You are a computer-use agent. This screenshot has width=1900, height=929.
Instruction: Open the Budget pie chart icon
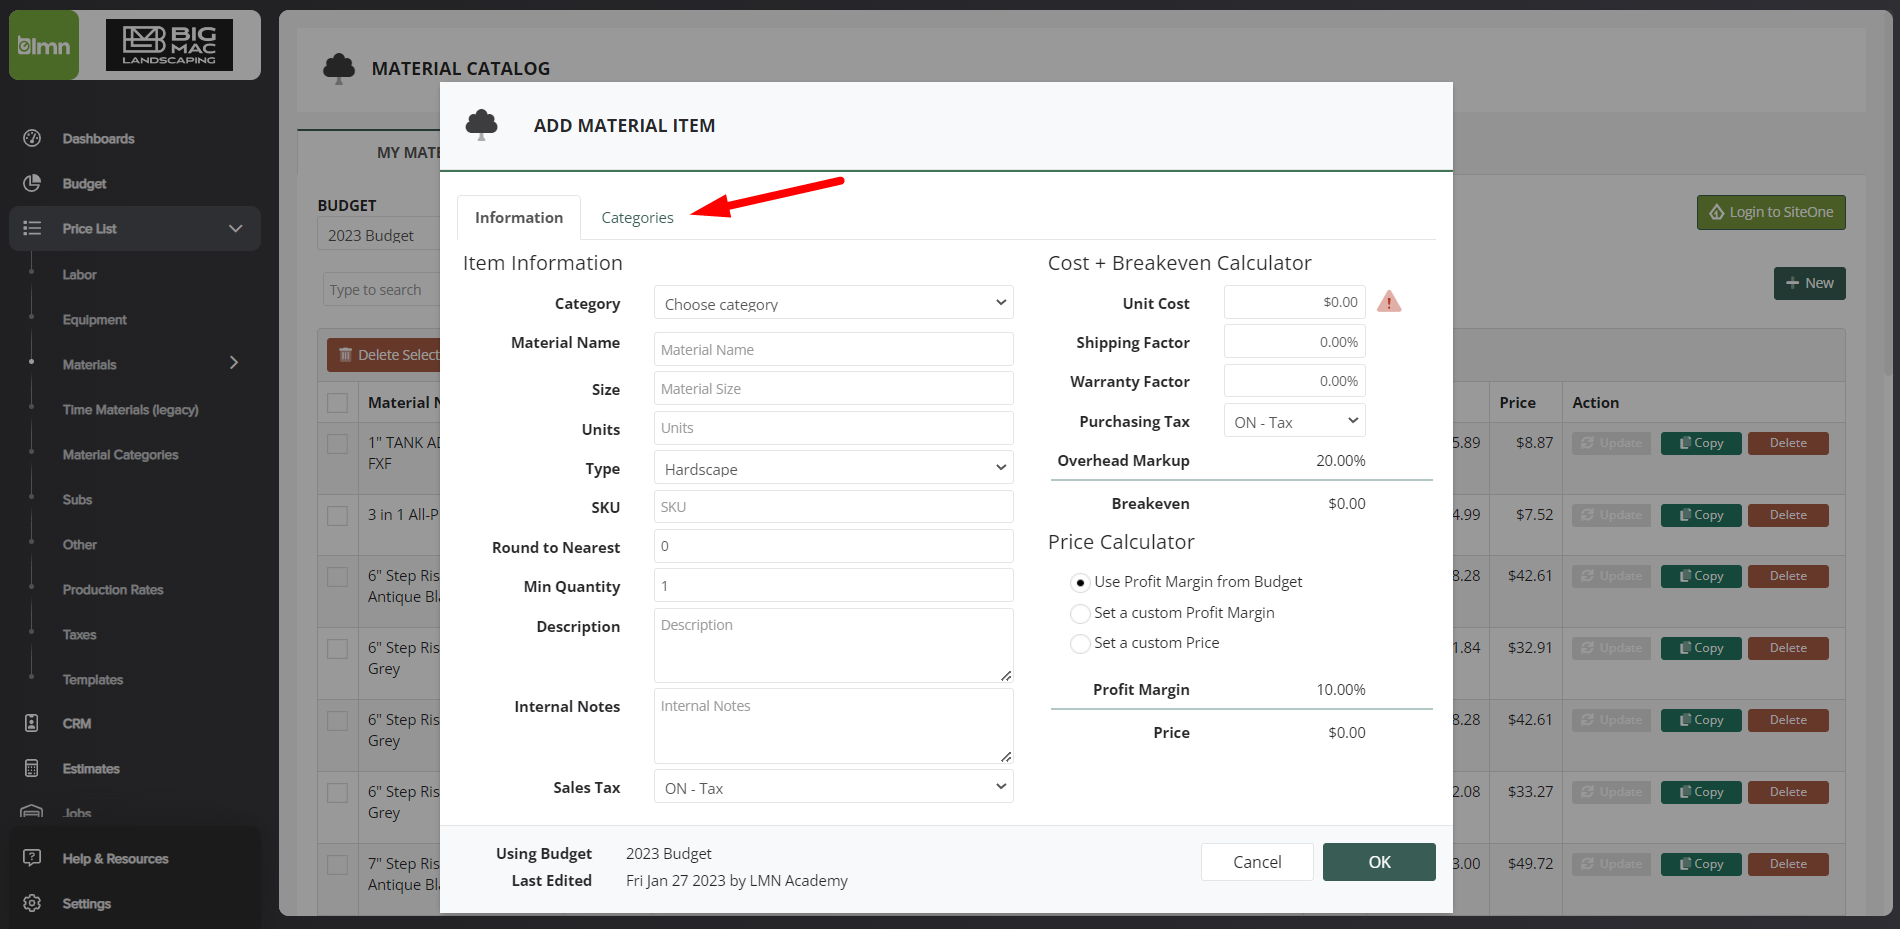coord(32,183)
